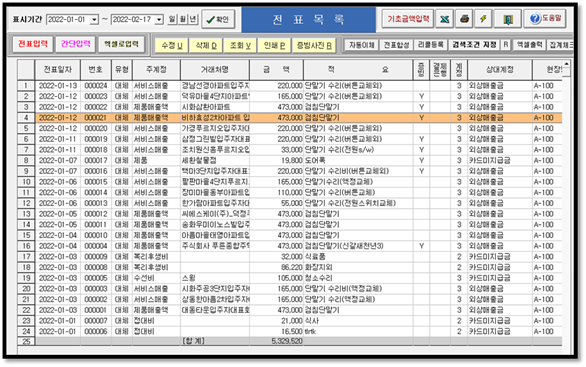Confirm the date range with 확인
This screenshot has height=367, width=586.
[x=218, y=19]
